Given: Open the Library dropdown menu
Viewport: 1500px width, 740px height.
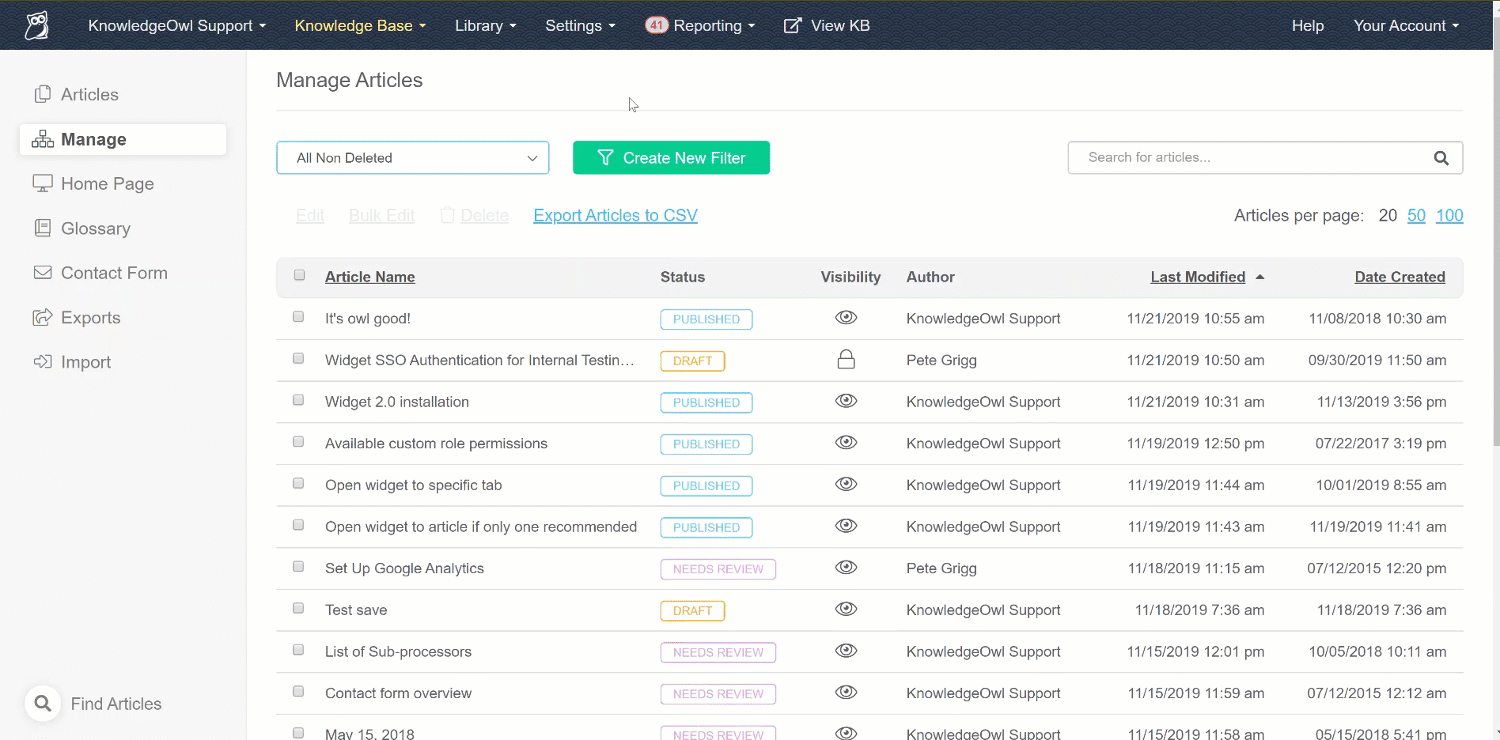Looking at the screenshot, I should tap(485, 26).
